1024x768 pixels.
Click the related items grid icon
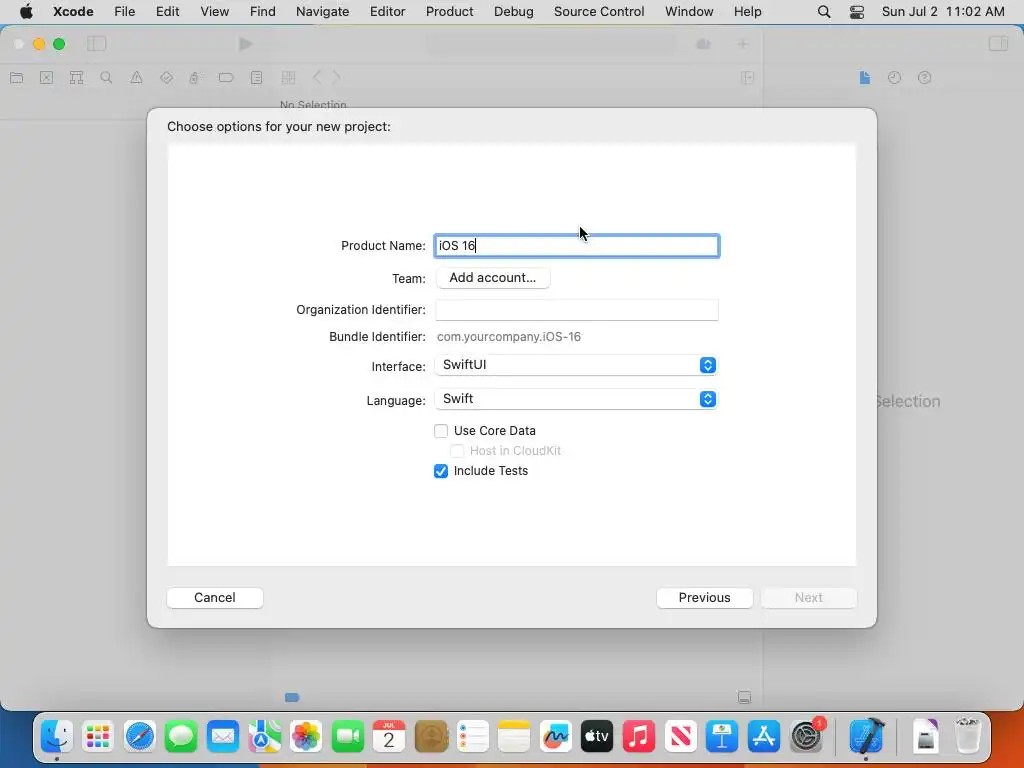(x=288, y=78)
